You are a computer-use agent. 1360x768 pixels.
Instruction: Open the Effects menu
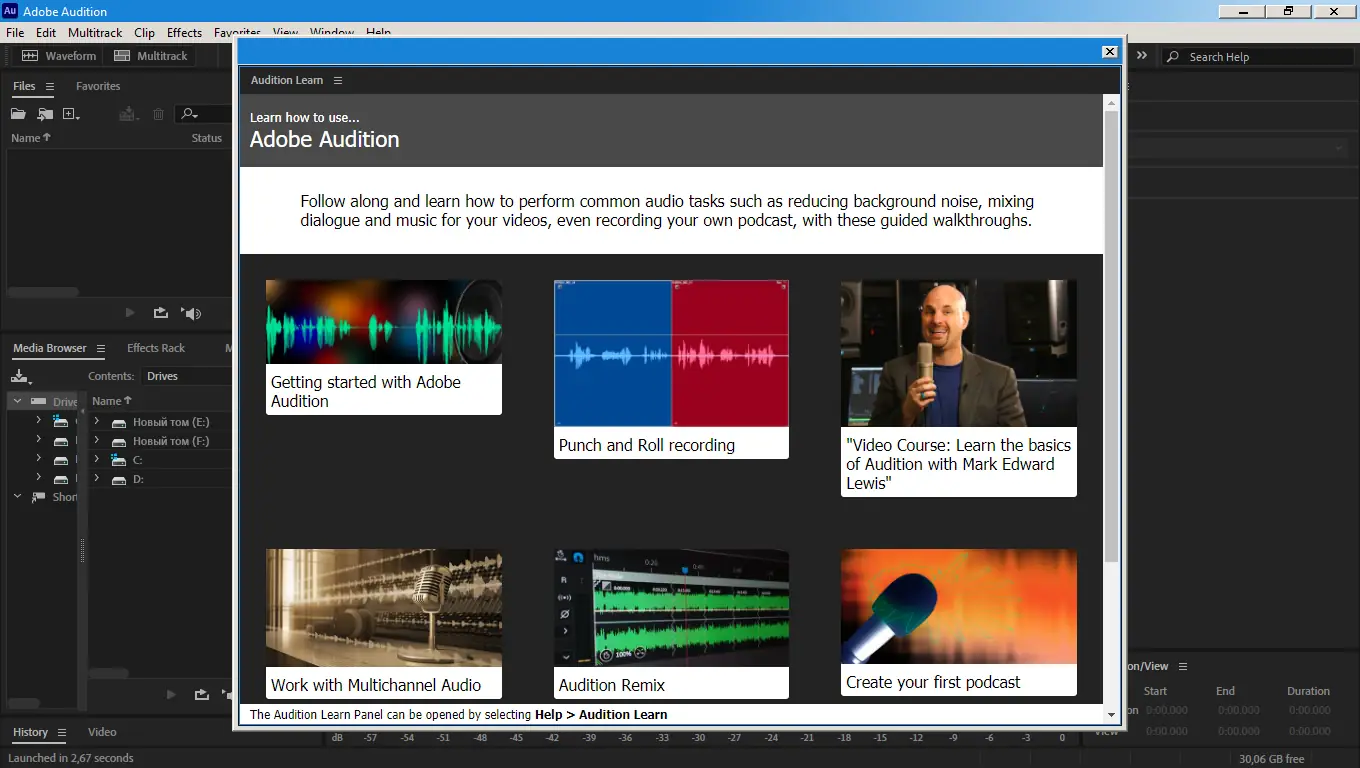tap(183, 32)
